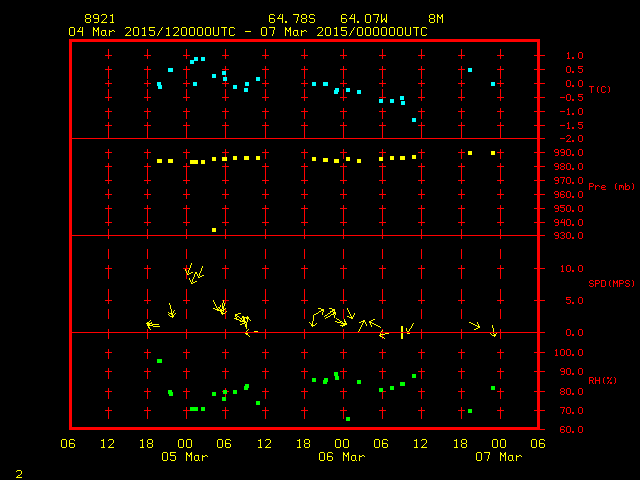Click the number 2 in bottom-left corner
Viewport: 640px width, 480px height.
18,472
